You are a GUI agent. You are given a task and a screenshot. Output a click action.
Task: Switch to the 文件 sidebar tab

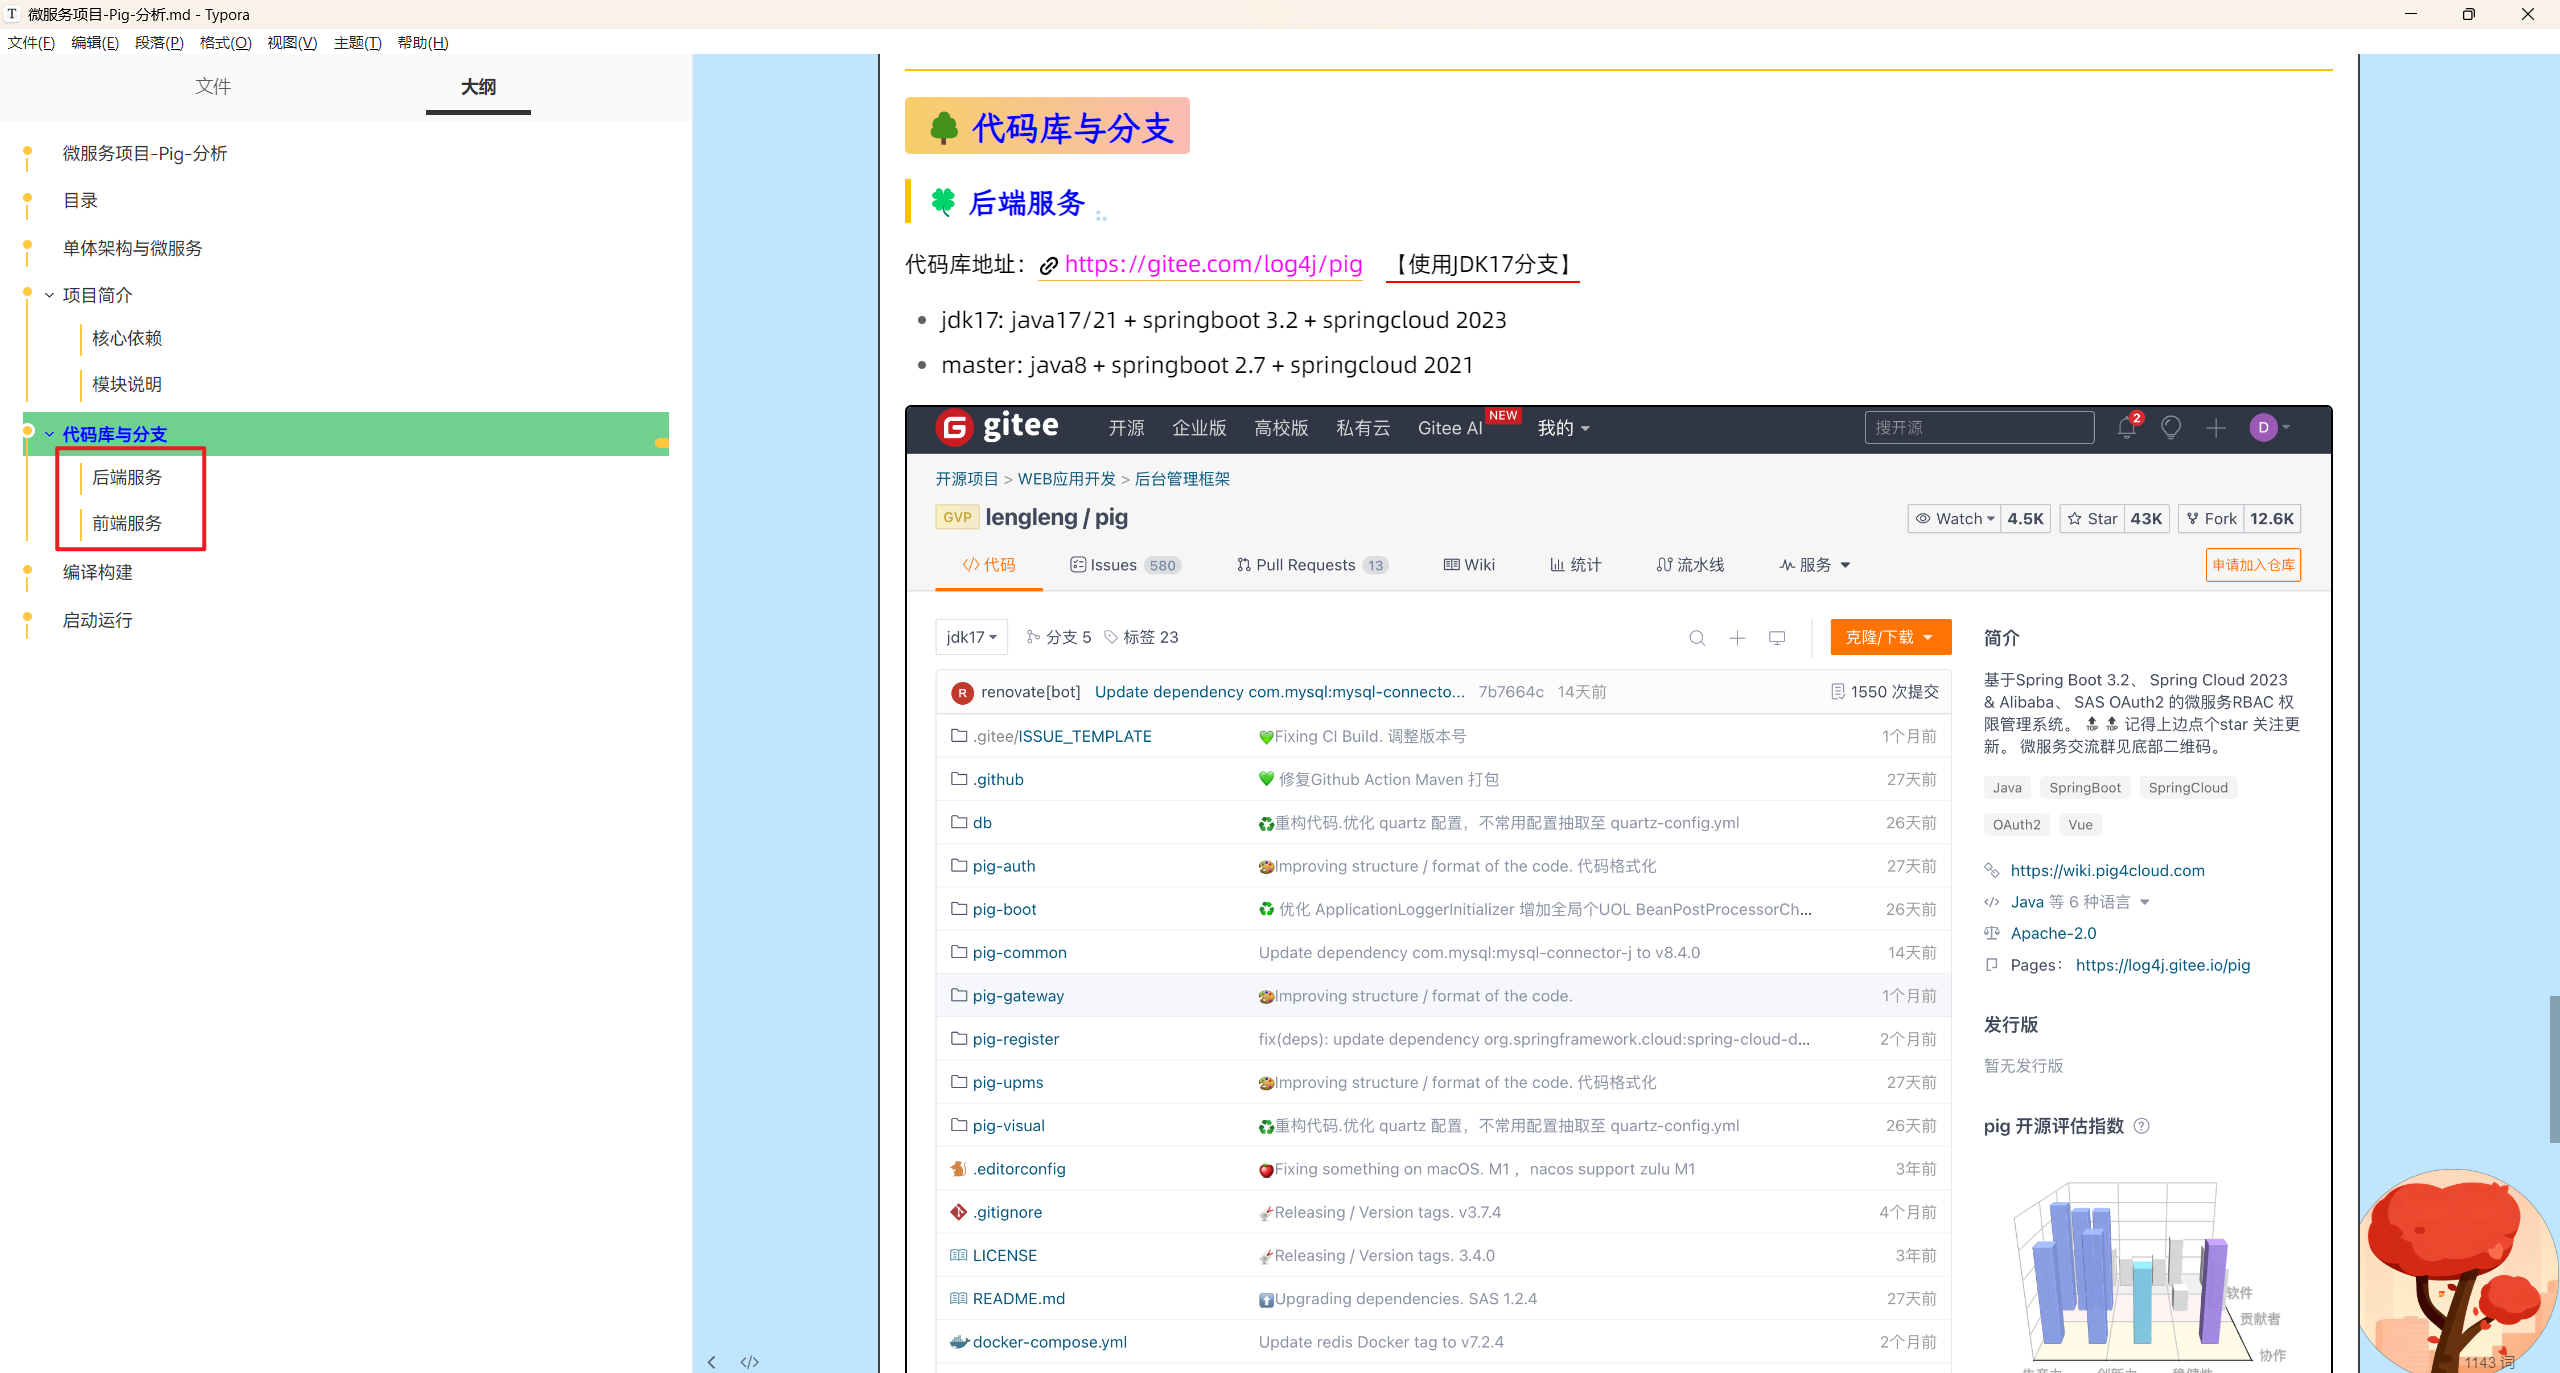(213, 87)
